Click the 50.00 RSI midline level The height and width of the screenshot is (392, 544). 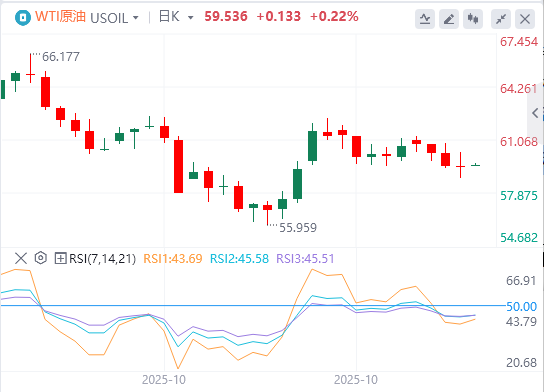pos(521,306)
